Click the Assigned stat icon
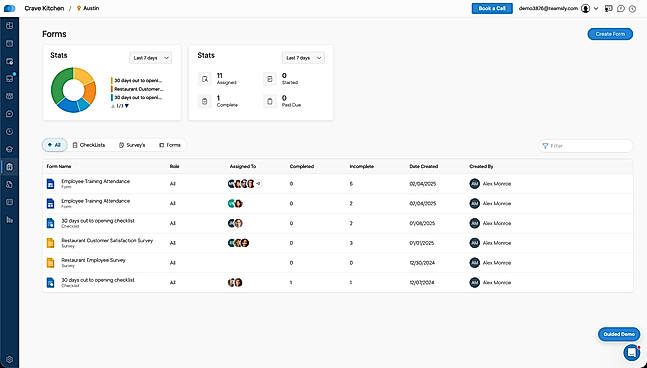This screenshot has width=647, height=368. tap(205, 79)
